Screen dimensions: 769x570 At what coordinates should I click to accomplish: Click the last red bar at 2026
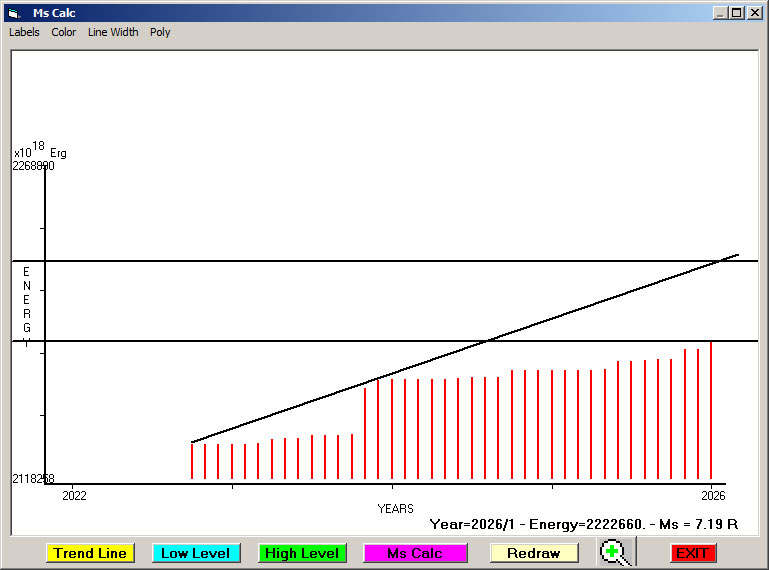pyautogui.click(x=711, y=410)
